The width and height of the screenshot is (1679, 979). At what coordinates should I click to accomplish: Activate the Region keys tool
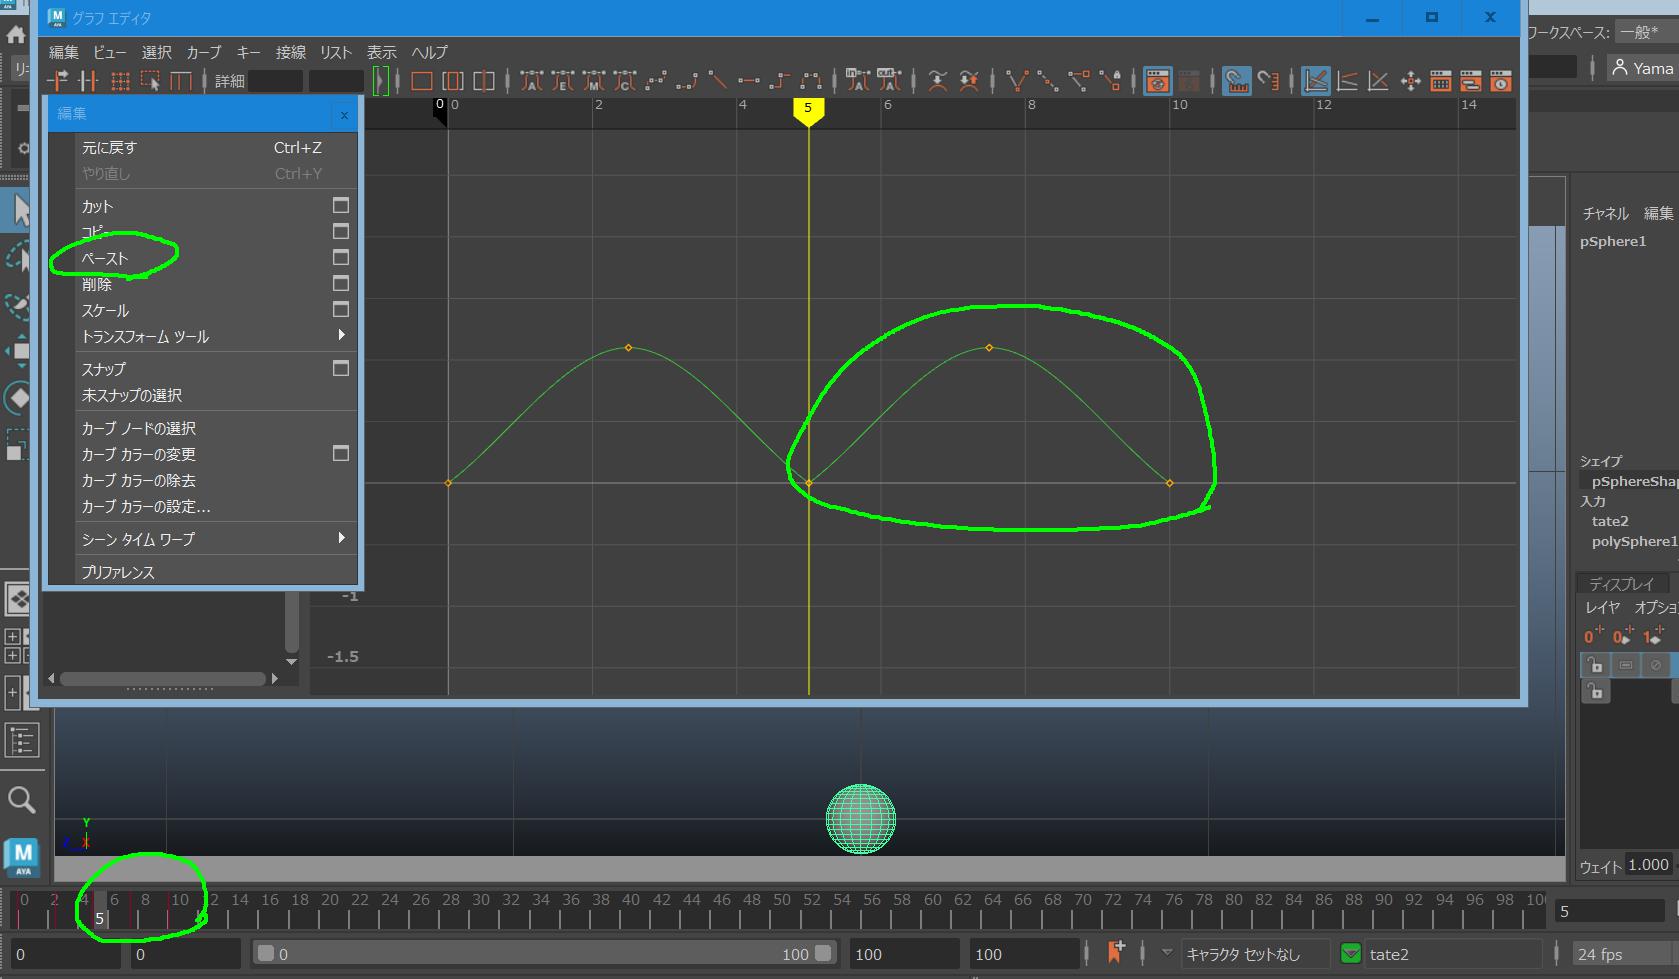point(150,81)
